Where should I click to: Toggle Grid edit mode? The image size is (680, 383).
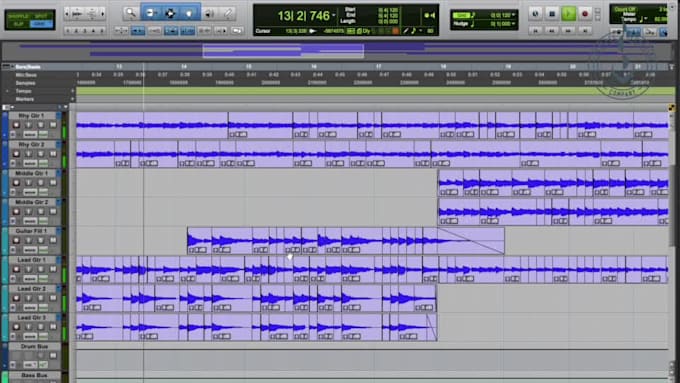41,24
